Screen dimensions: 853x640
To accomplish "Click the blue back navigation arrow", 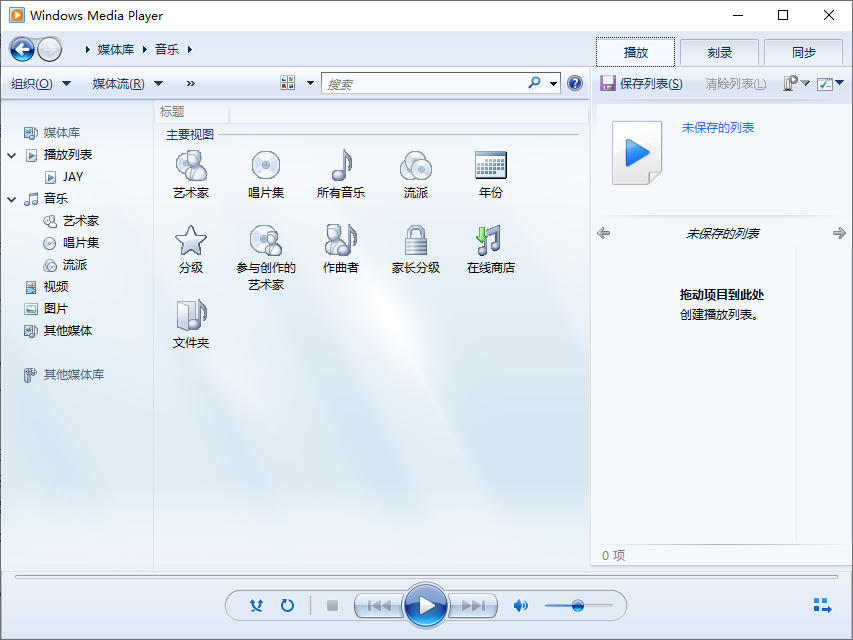I will pos(22,50).
